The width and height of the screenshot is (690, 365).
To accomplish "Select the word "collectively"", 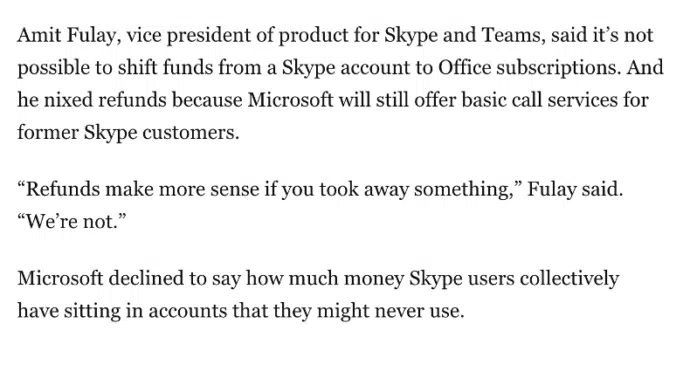I will [x=569, y=279].
